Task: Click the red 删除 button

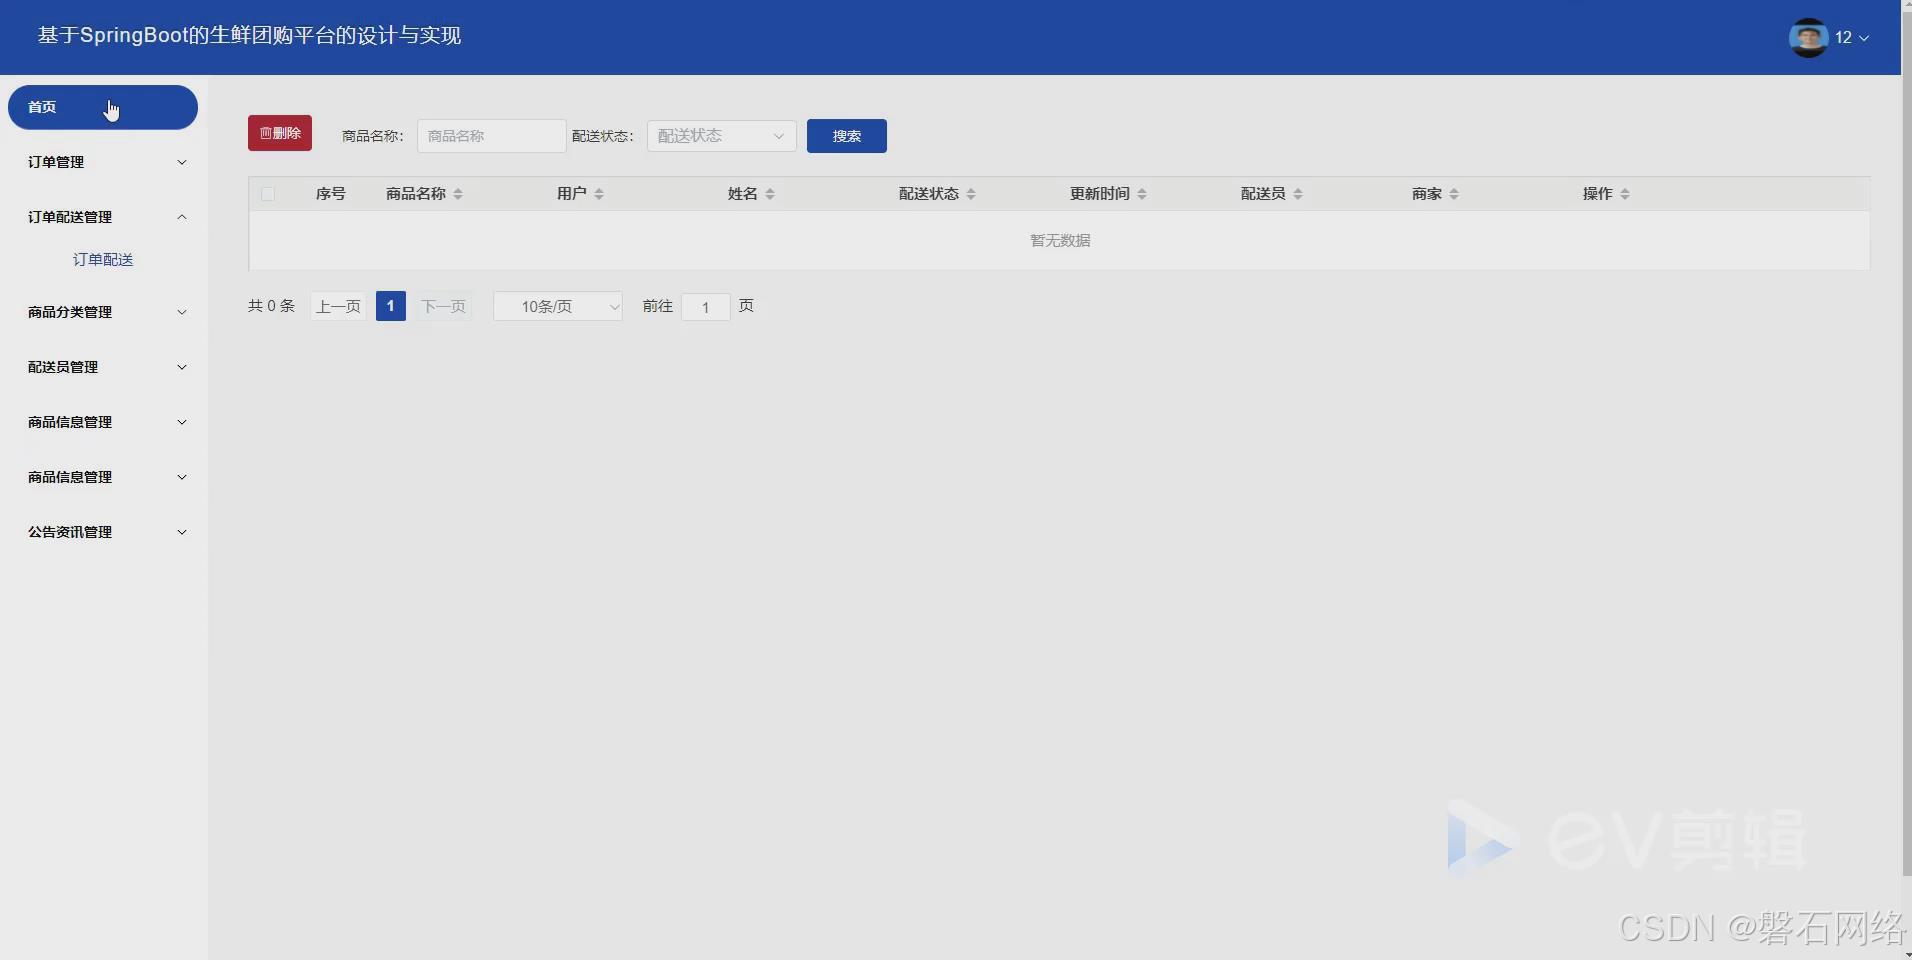Action: click(x=280, y=133)
